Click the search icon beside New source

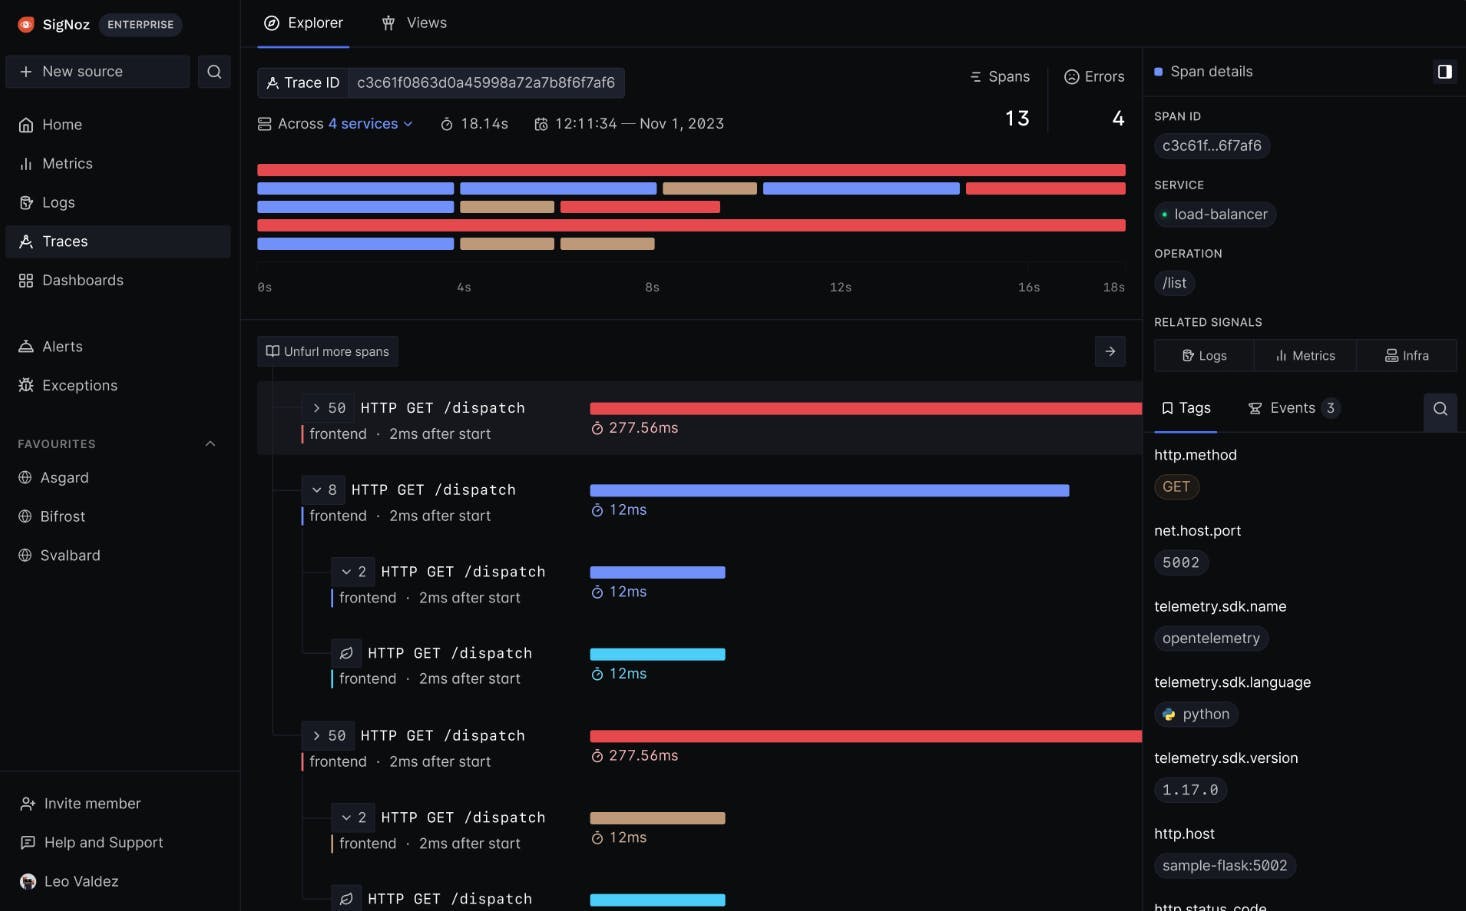click(214, 72)
